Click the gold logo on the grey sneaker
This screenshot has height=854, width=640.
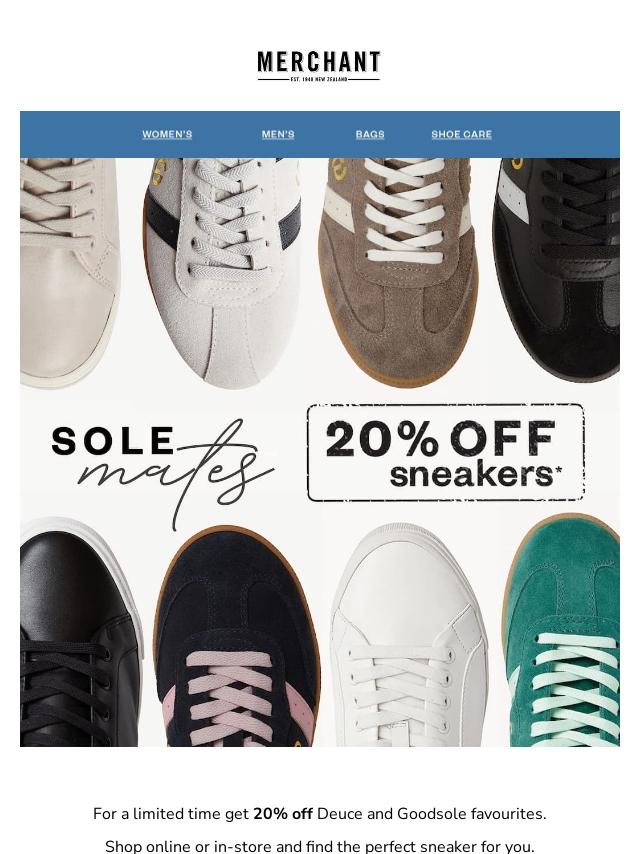coord(159,171)
